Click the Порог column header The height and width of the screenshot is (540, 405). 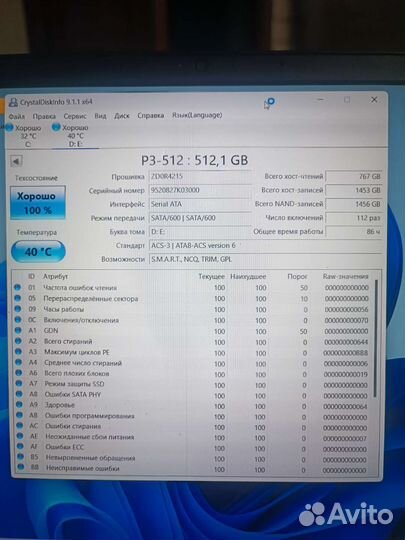pos(298,277)
